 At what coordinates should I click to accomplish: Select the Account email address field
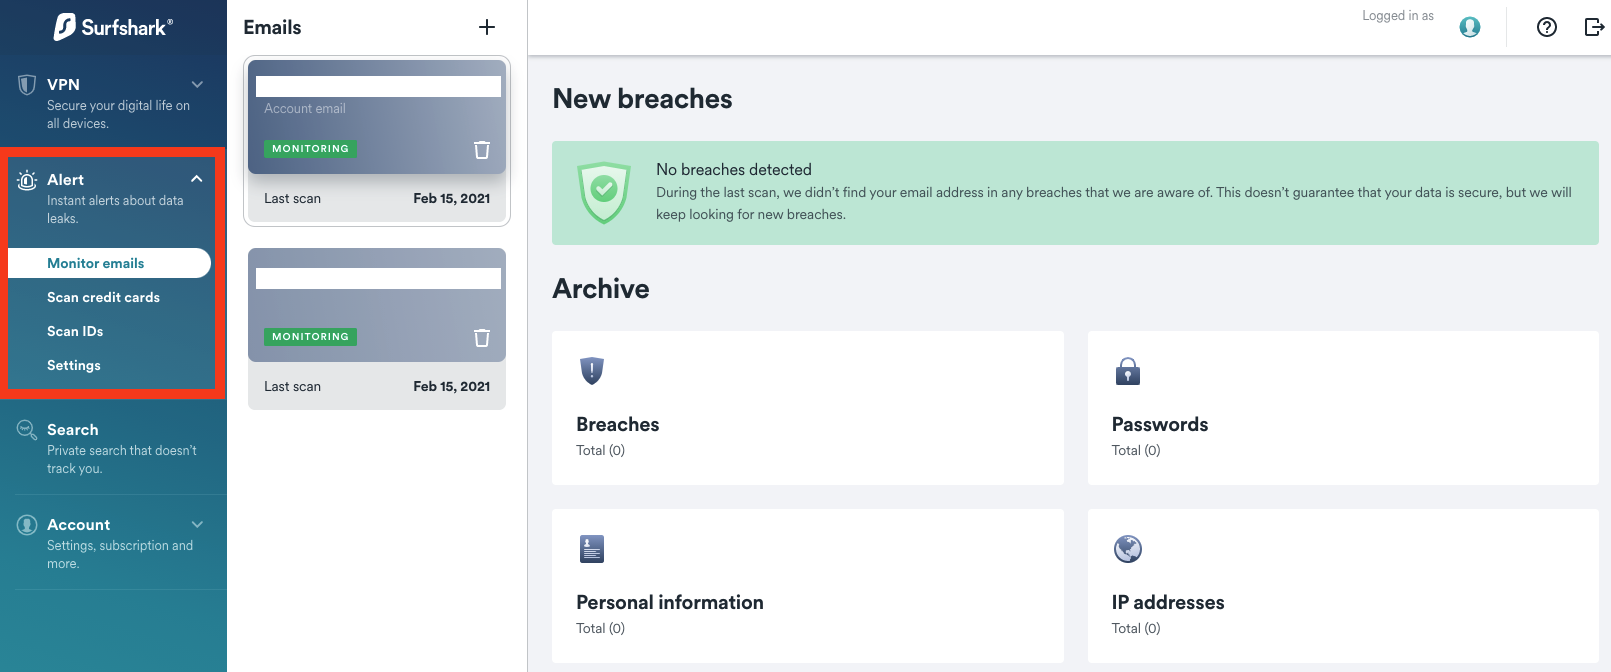point(378,87)
